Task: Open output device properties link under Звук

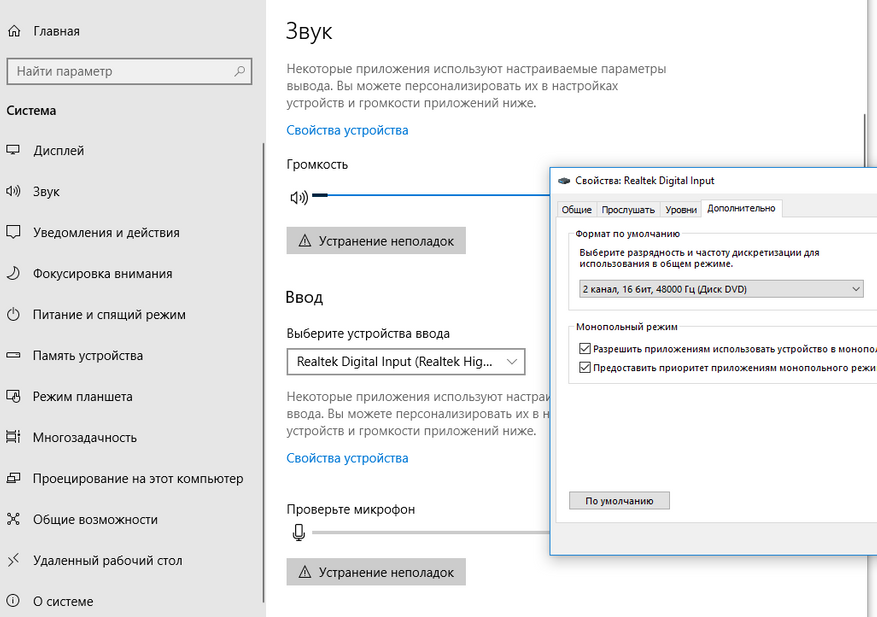Action: (347, 130)
